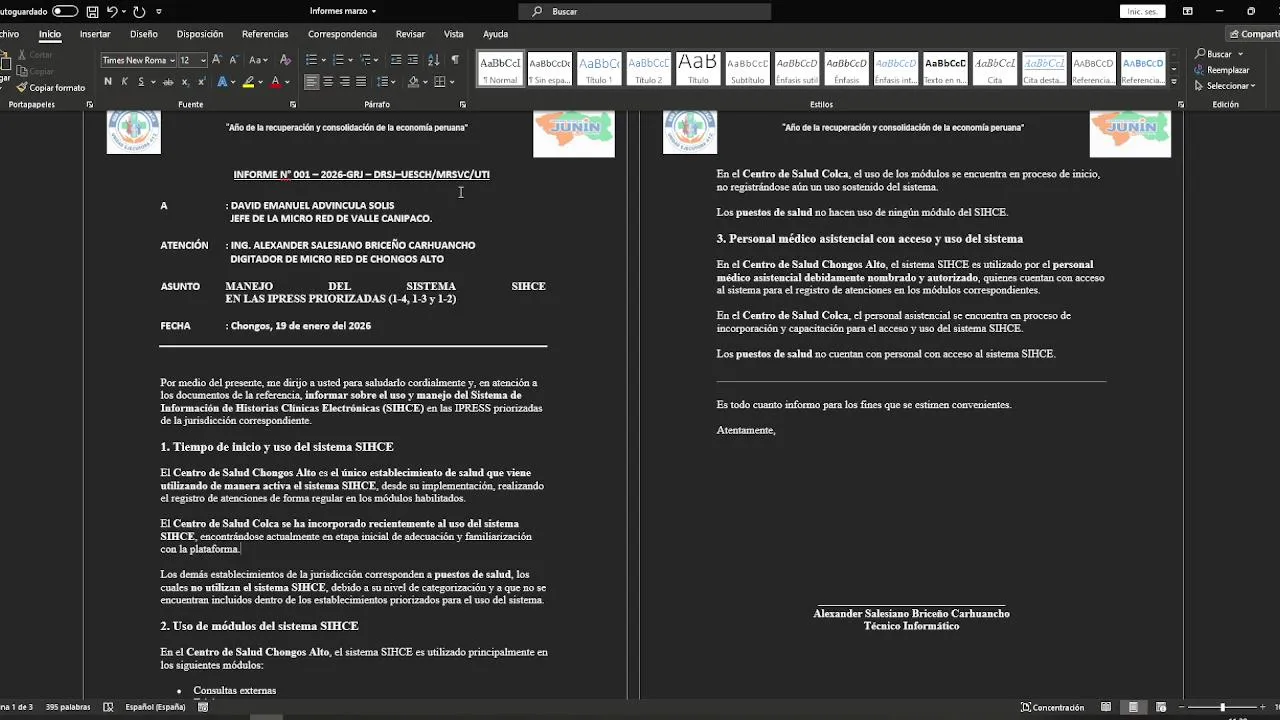Viewport: 1280px width, 720px height.
Task: Switch to the Referencias tab
Action: (265, 34)
